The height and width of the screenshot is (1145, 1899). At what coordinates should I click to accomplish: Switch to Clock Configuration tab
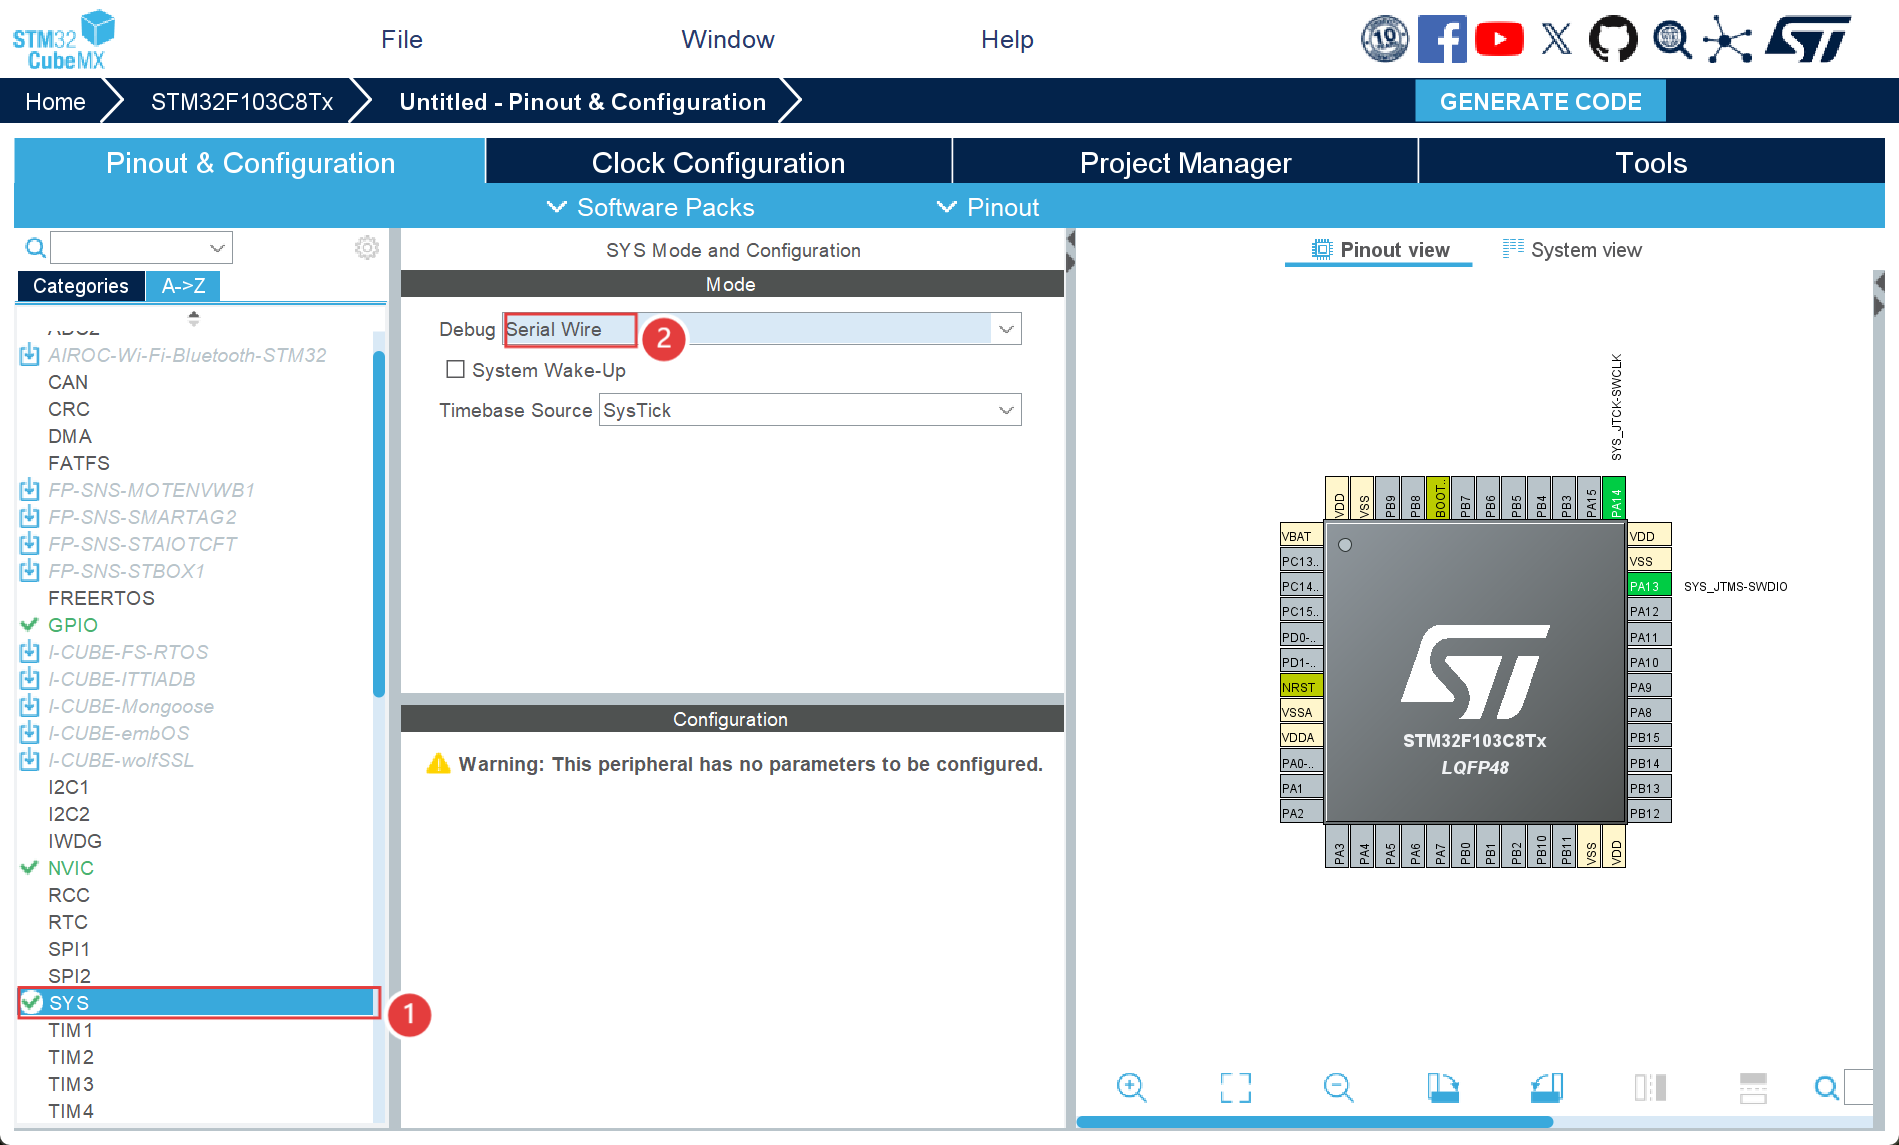point(718,162)
